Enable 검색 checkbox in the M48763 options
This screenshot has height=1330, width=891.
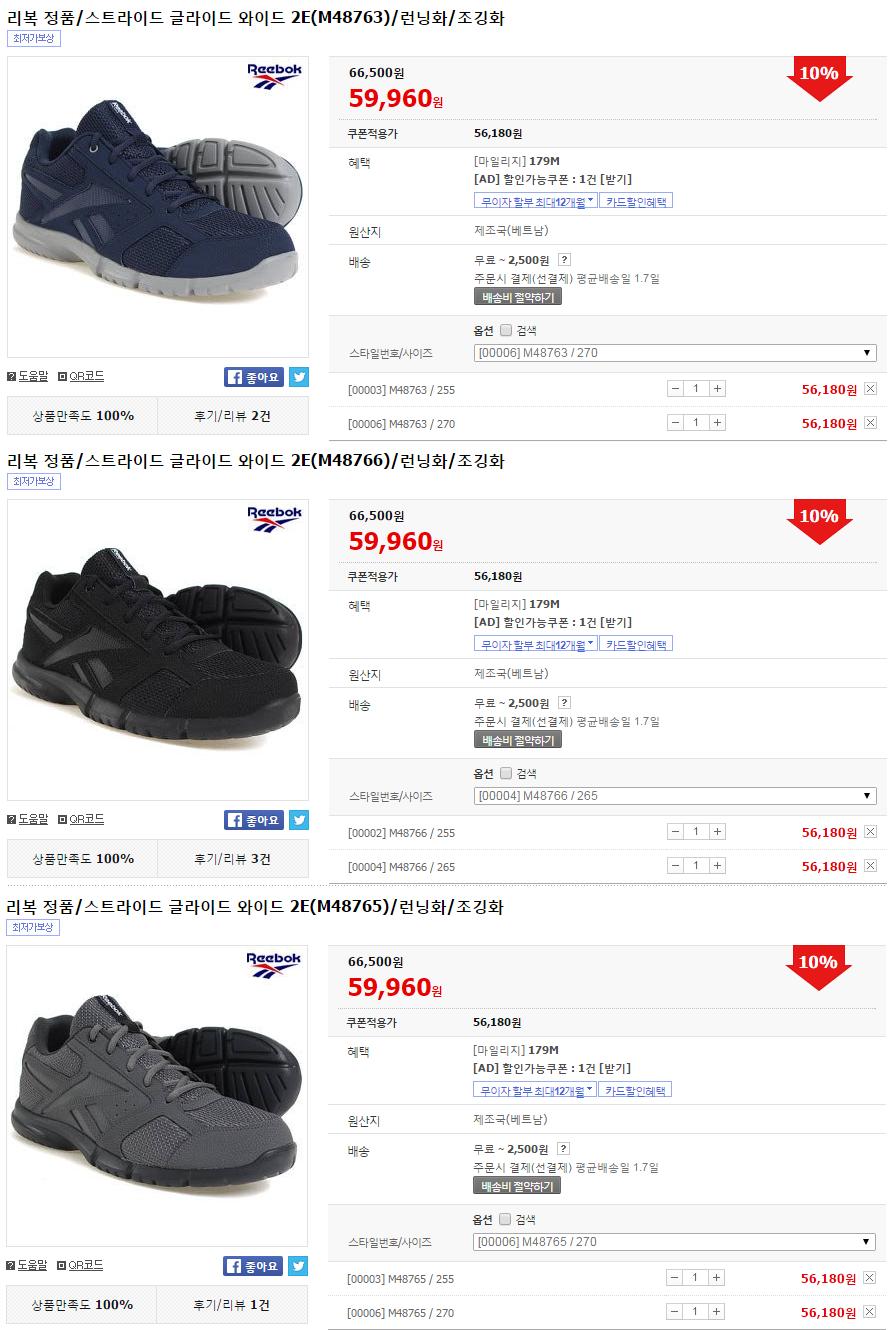[x=506, y=330]
